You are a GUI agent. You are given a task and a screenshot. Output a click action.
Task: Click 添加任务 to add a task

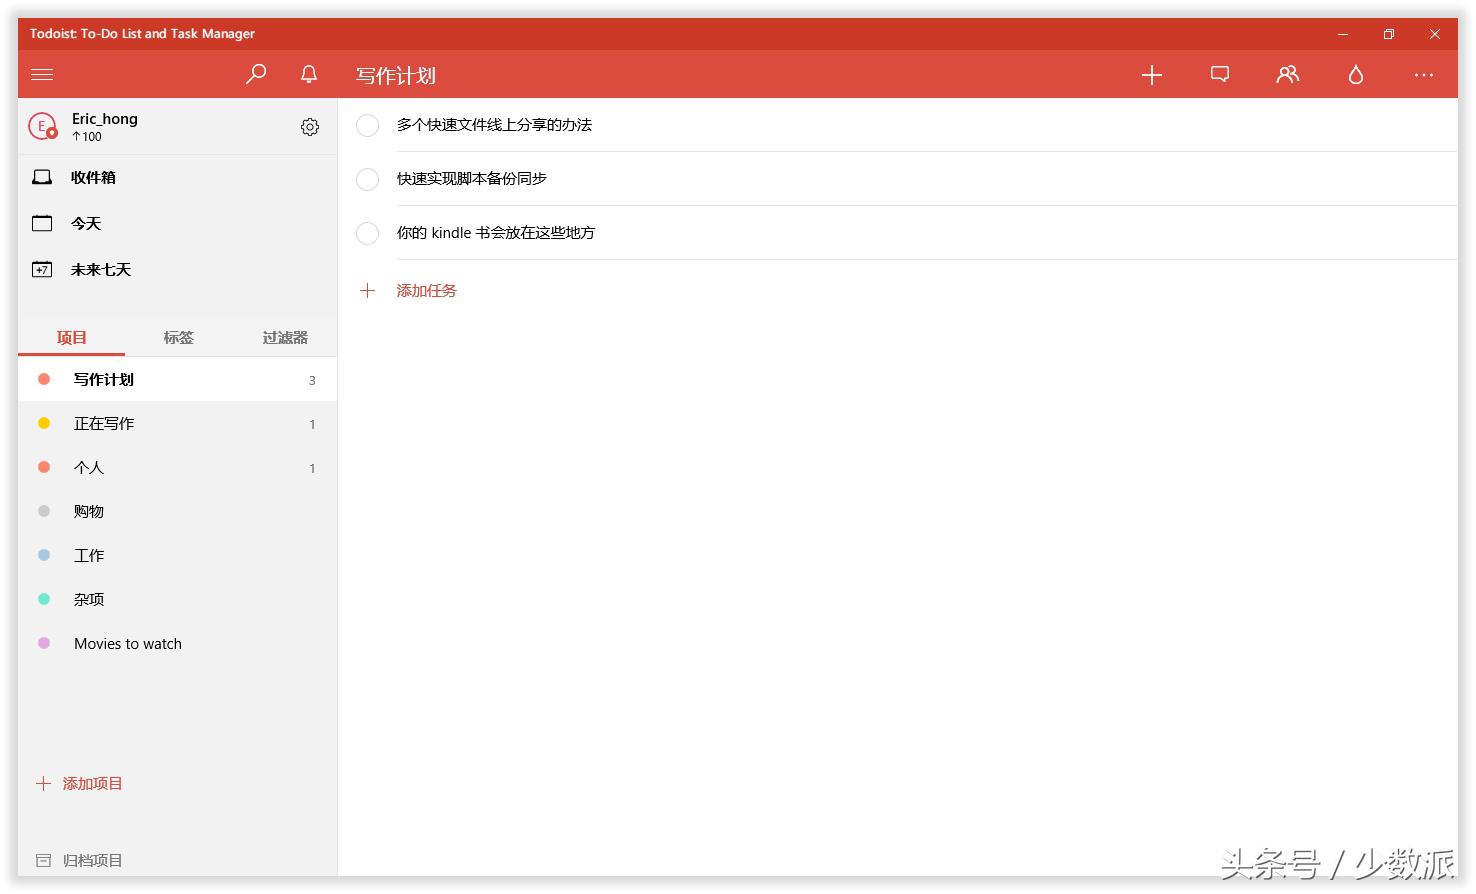coord(426,290)
